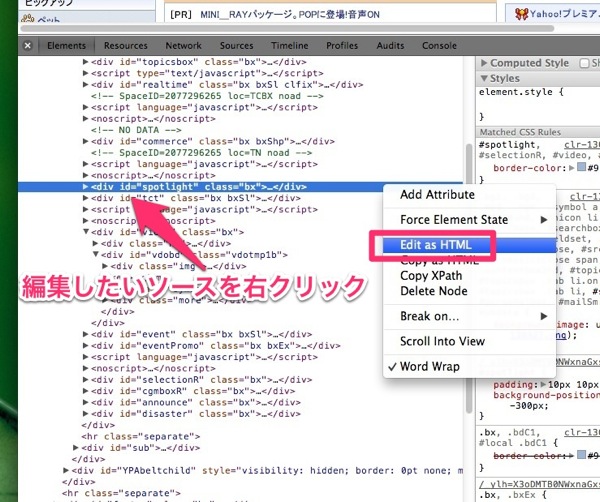Expand the announce div node
Image resolution: width=600 pixels, height=502 pixels.
(85, 402)
